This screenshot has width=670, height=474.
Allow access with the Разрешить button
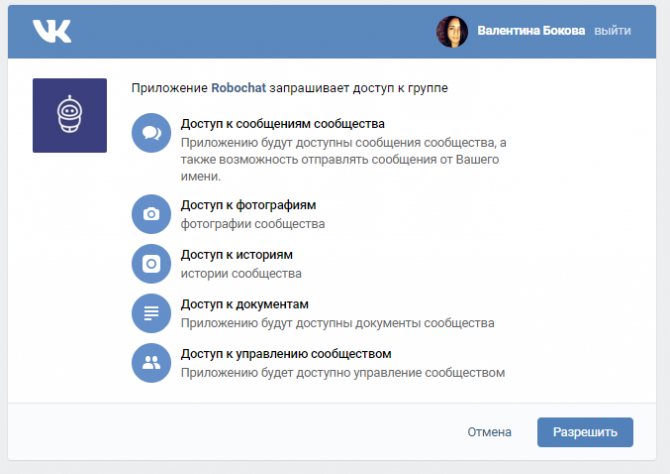coord(585,432)
